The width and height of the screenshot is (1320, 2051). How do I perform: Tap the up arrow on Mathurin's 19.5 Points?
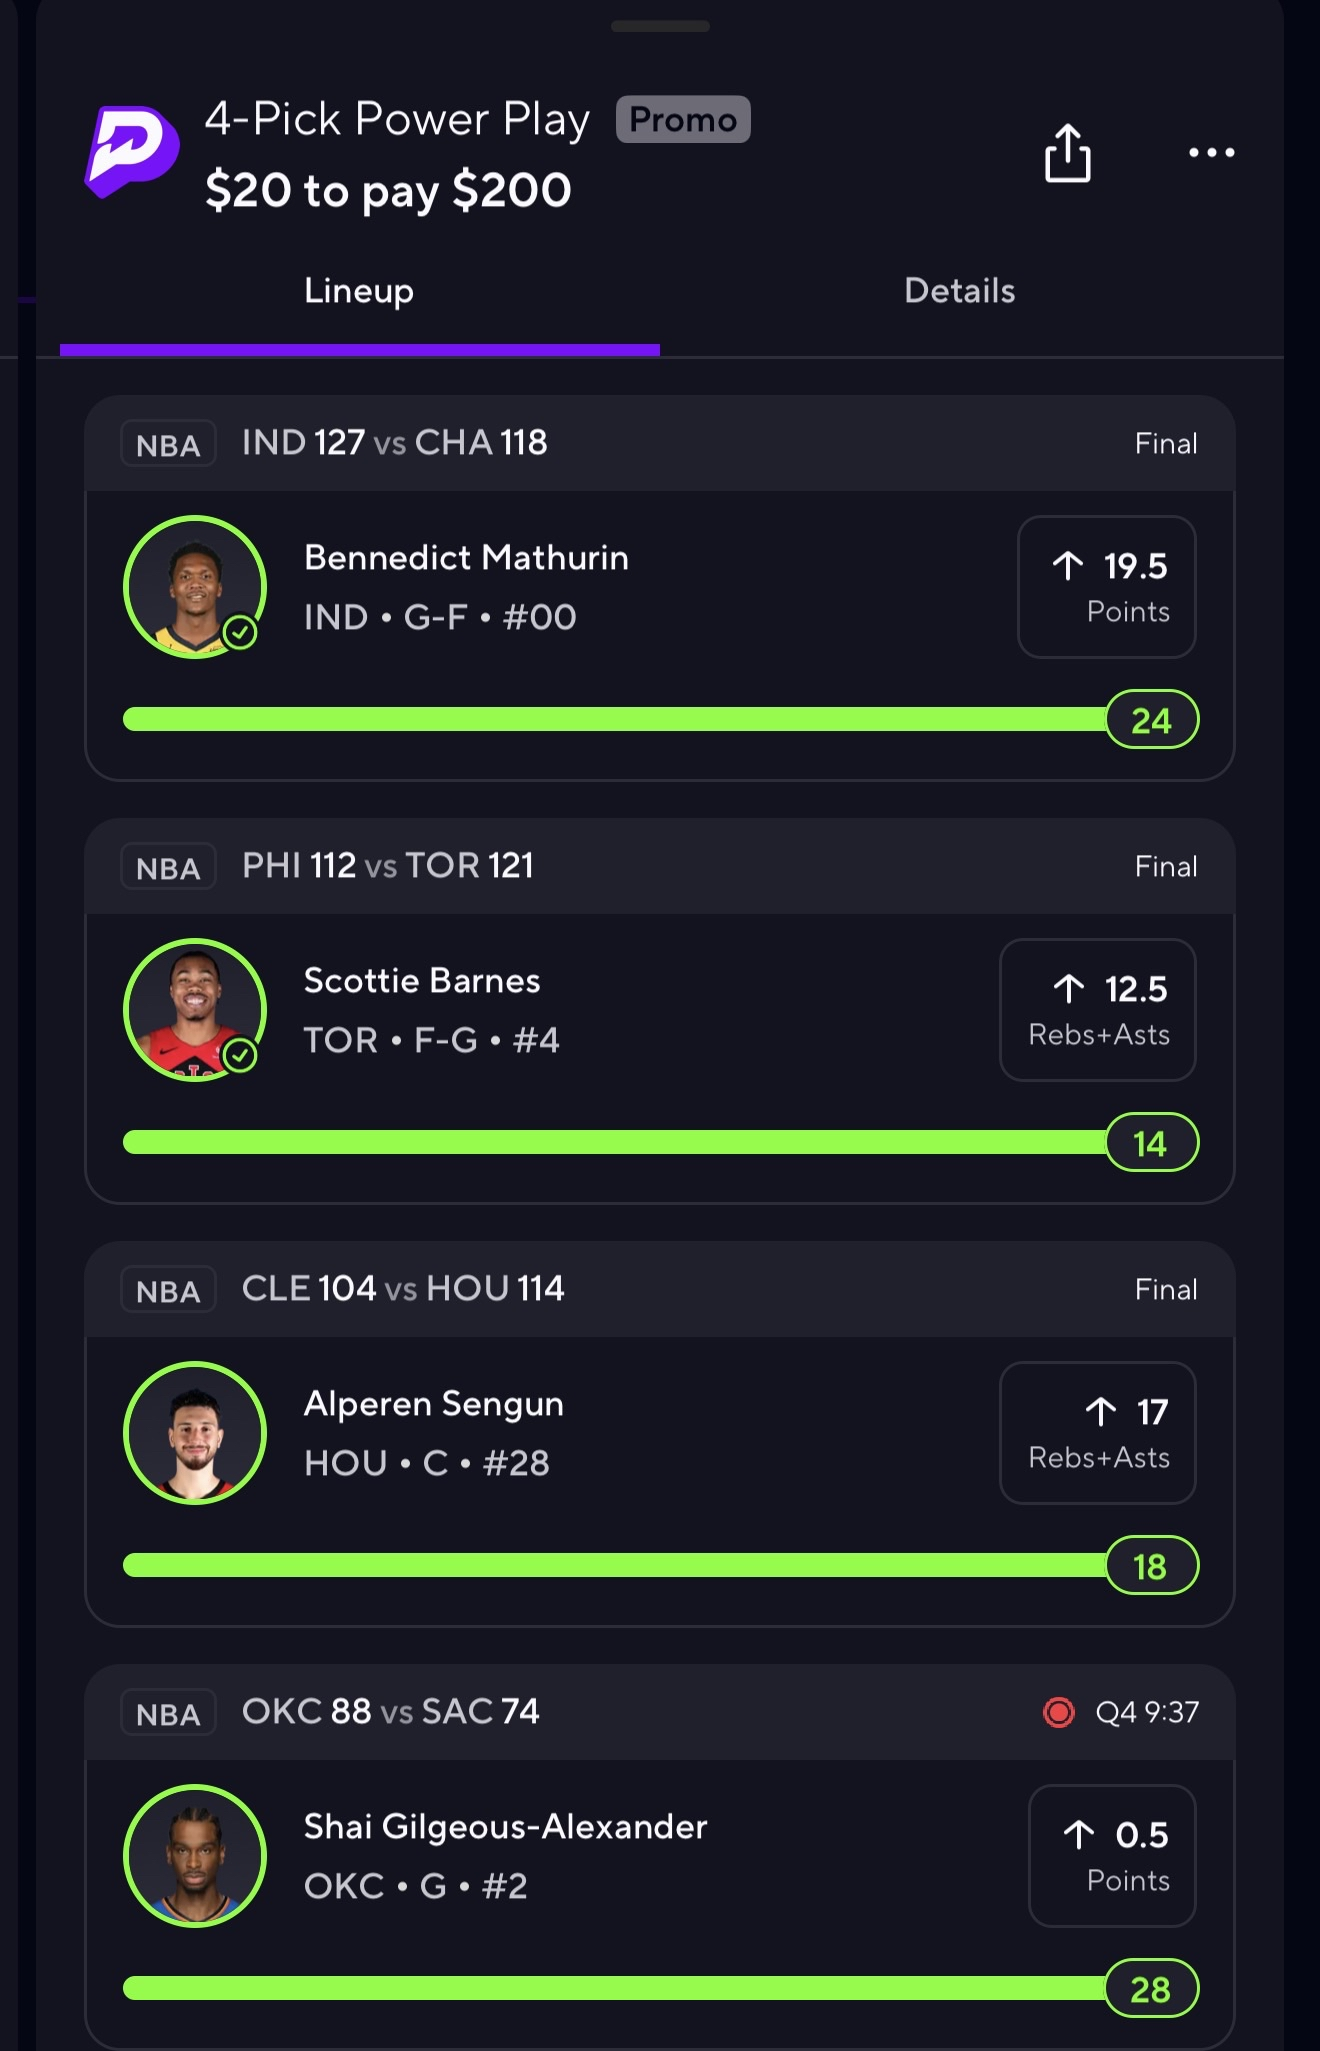[x=1068, y=566]
